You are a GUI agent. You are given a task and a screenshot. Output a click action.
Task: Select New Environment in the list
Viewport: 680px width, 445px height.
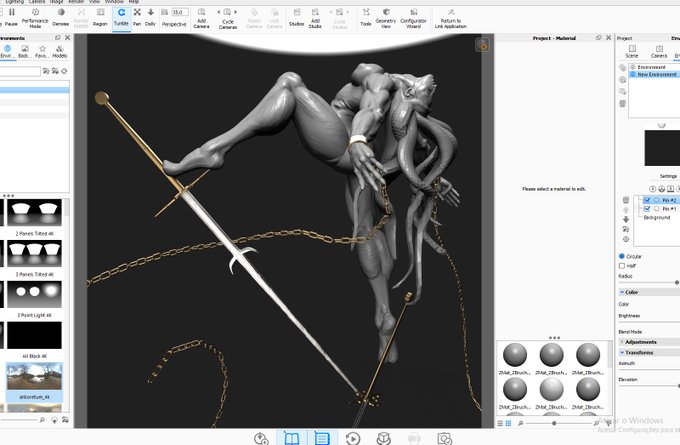(x=654, y=75)
